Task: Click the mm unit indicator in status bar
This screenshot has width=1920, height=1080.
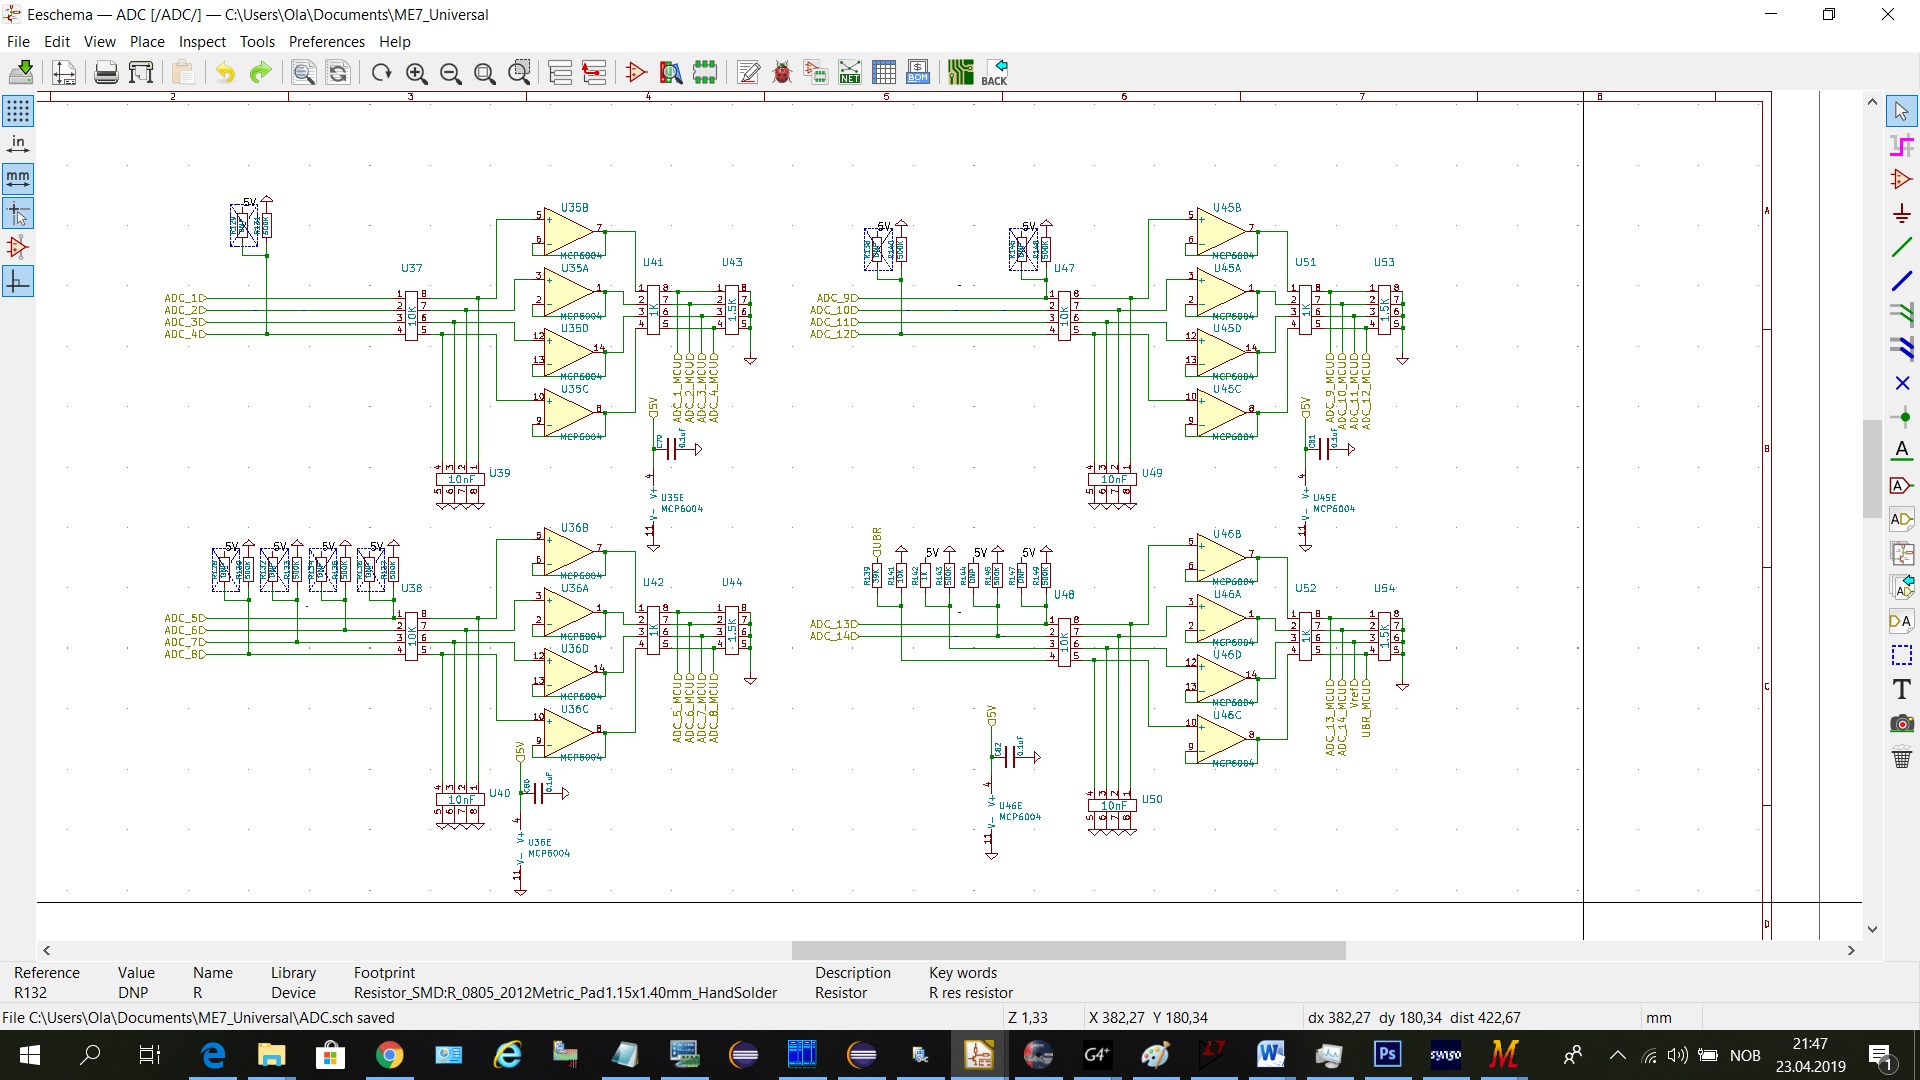Action: pos(1658,1017)
